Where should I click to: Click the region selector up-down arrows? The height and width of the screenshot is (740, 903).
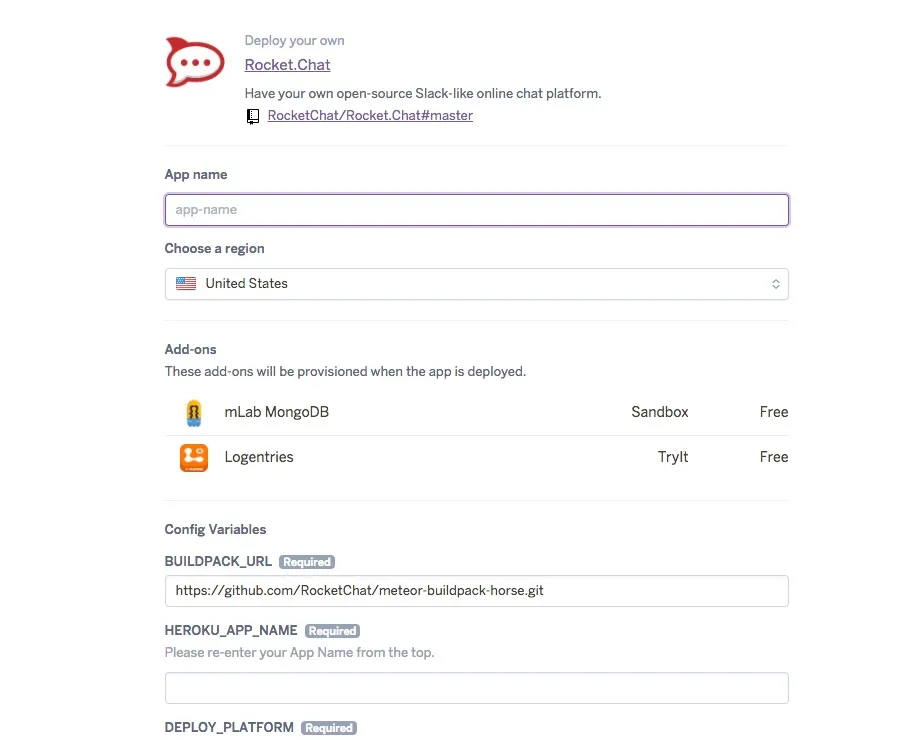point(776,284)
